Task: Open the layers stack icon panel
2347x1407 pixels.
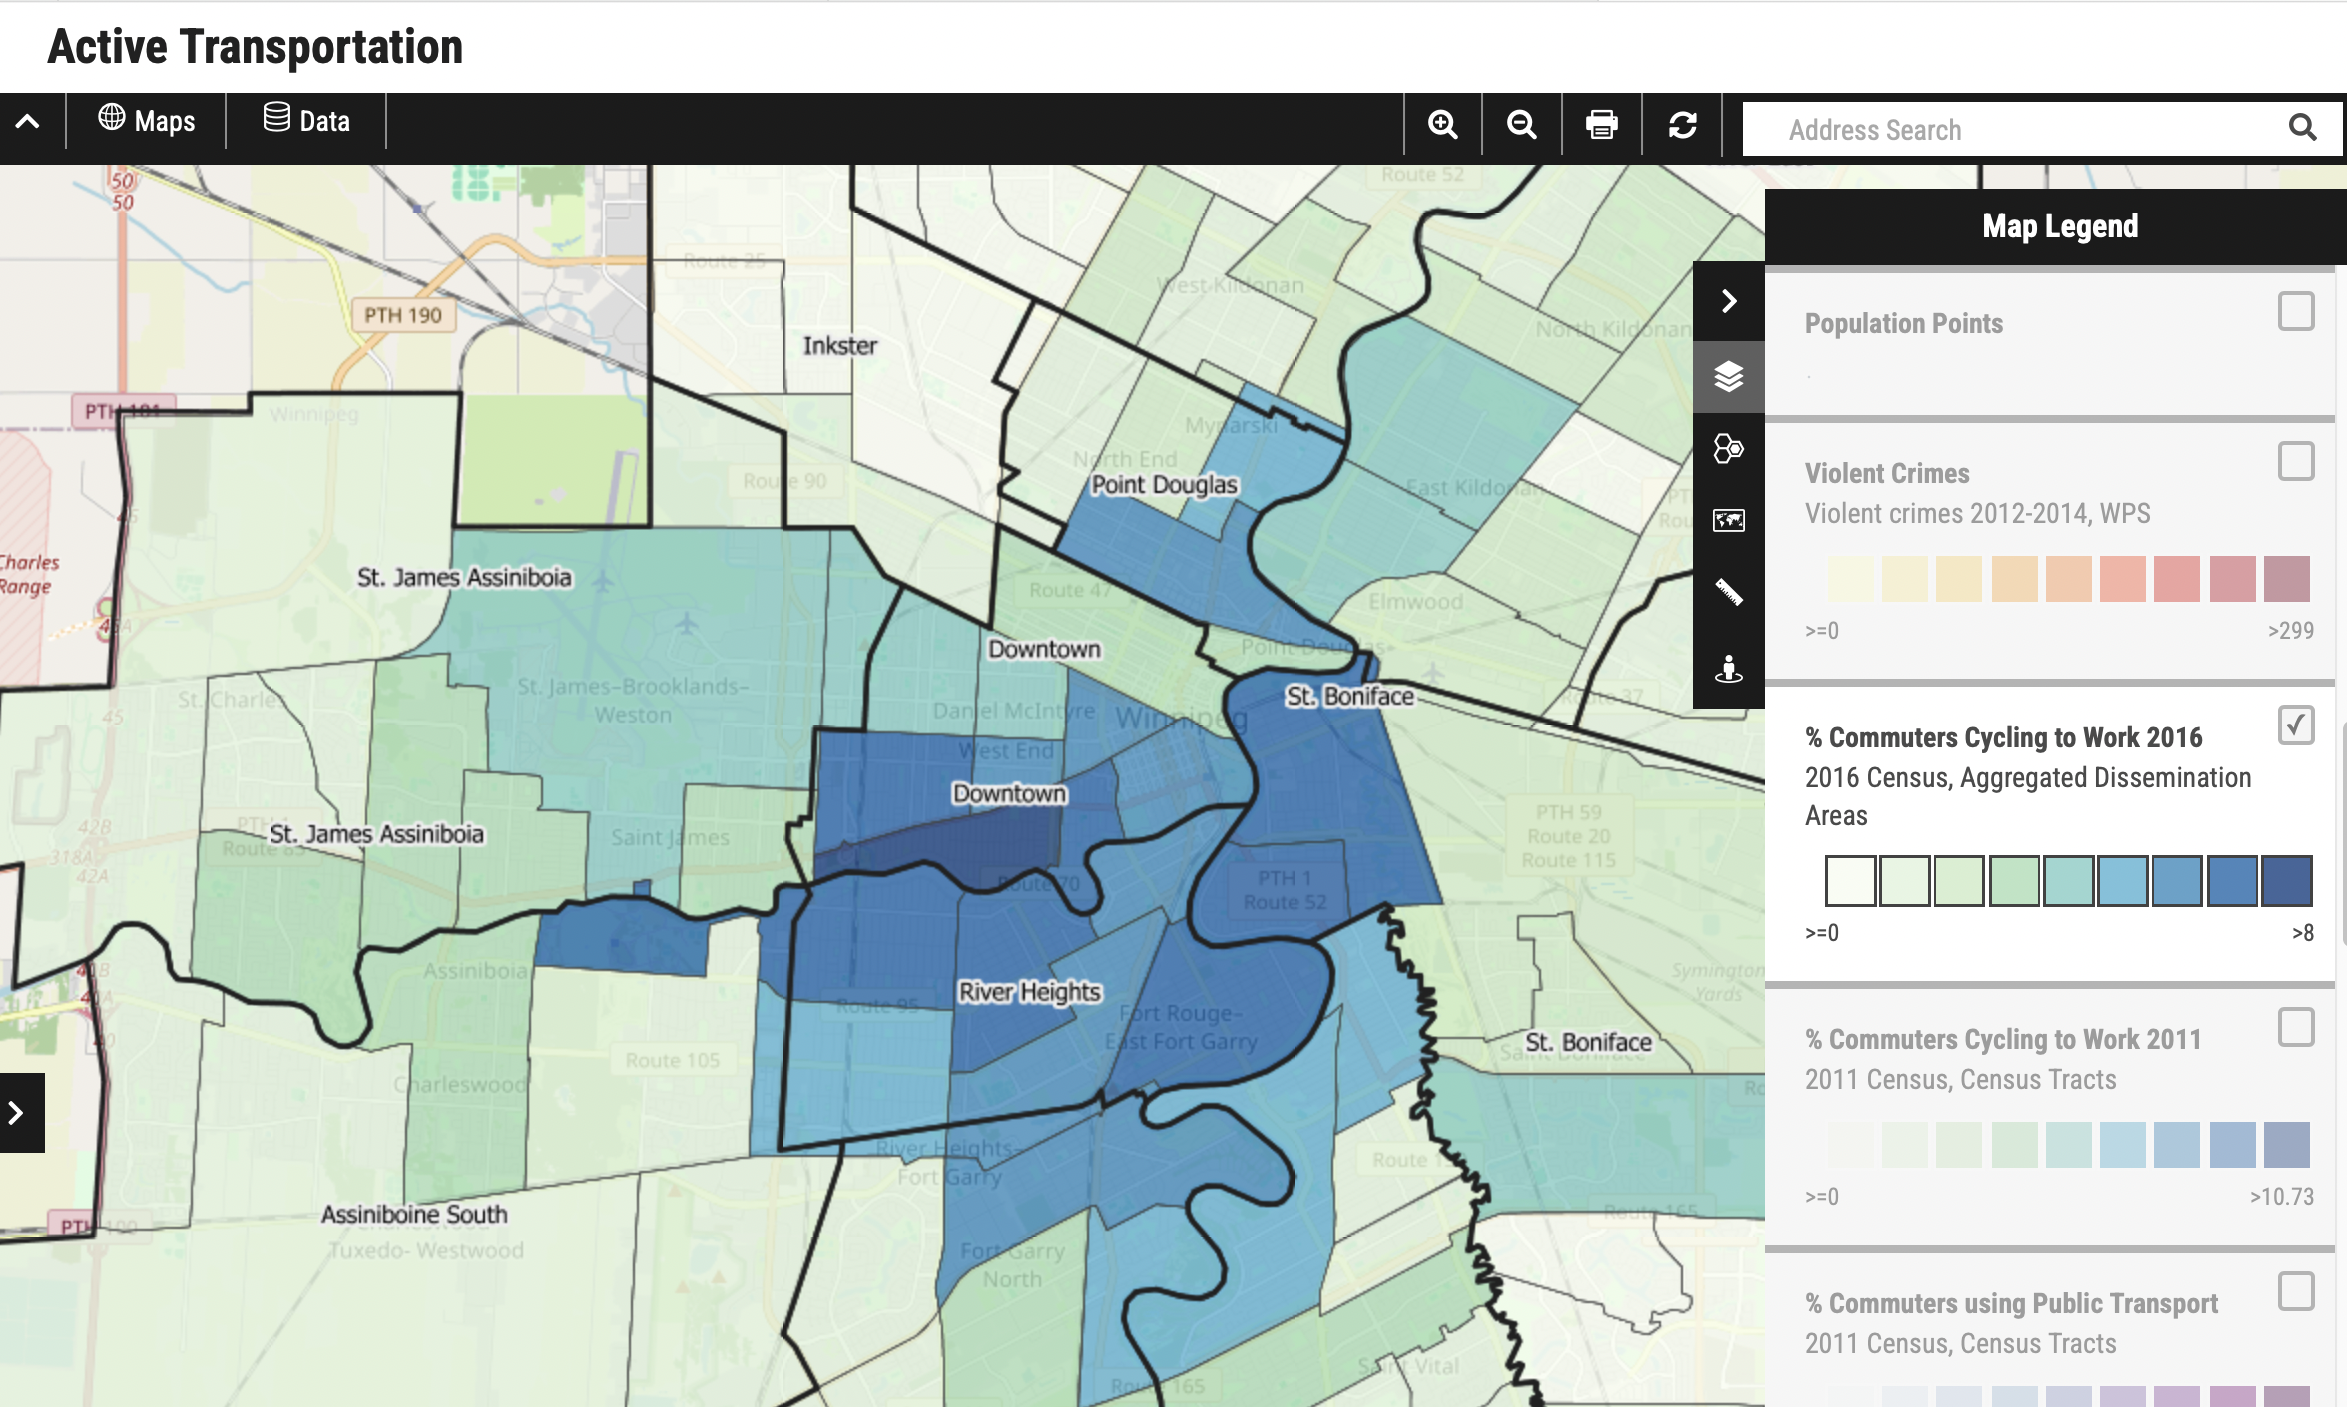Action: pyautogui.click(x=1728, y=376)
